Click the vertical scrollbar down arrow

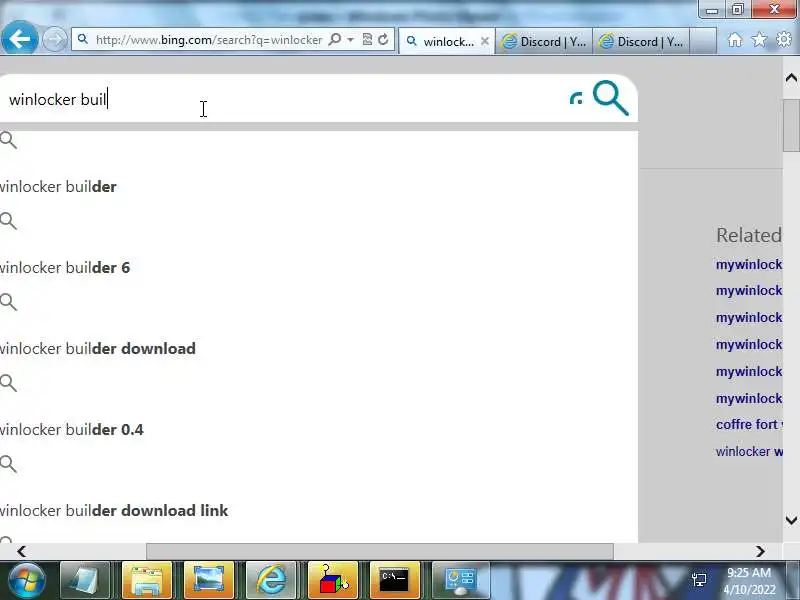pos(791,520)
